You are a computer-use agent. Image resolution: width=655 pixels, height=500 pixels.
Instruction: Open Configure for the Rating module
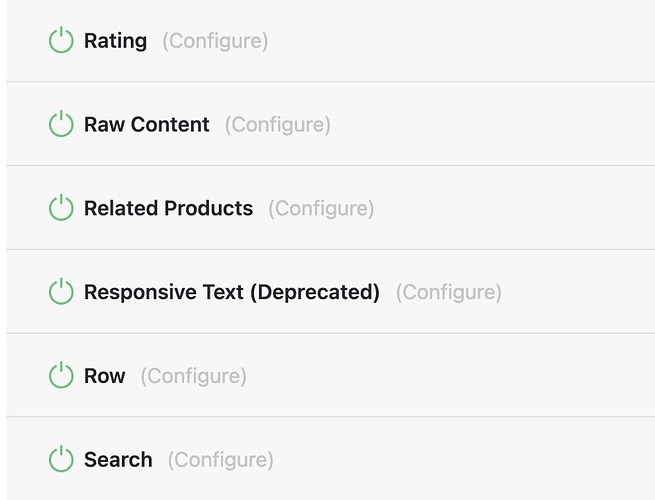[x=215, y=41]
